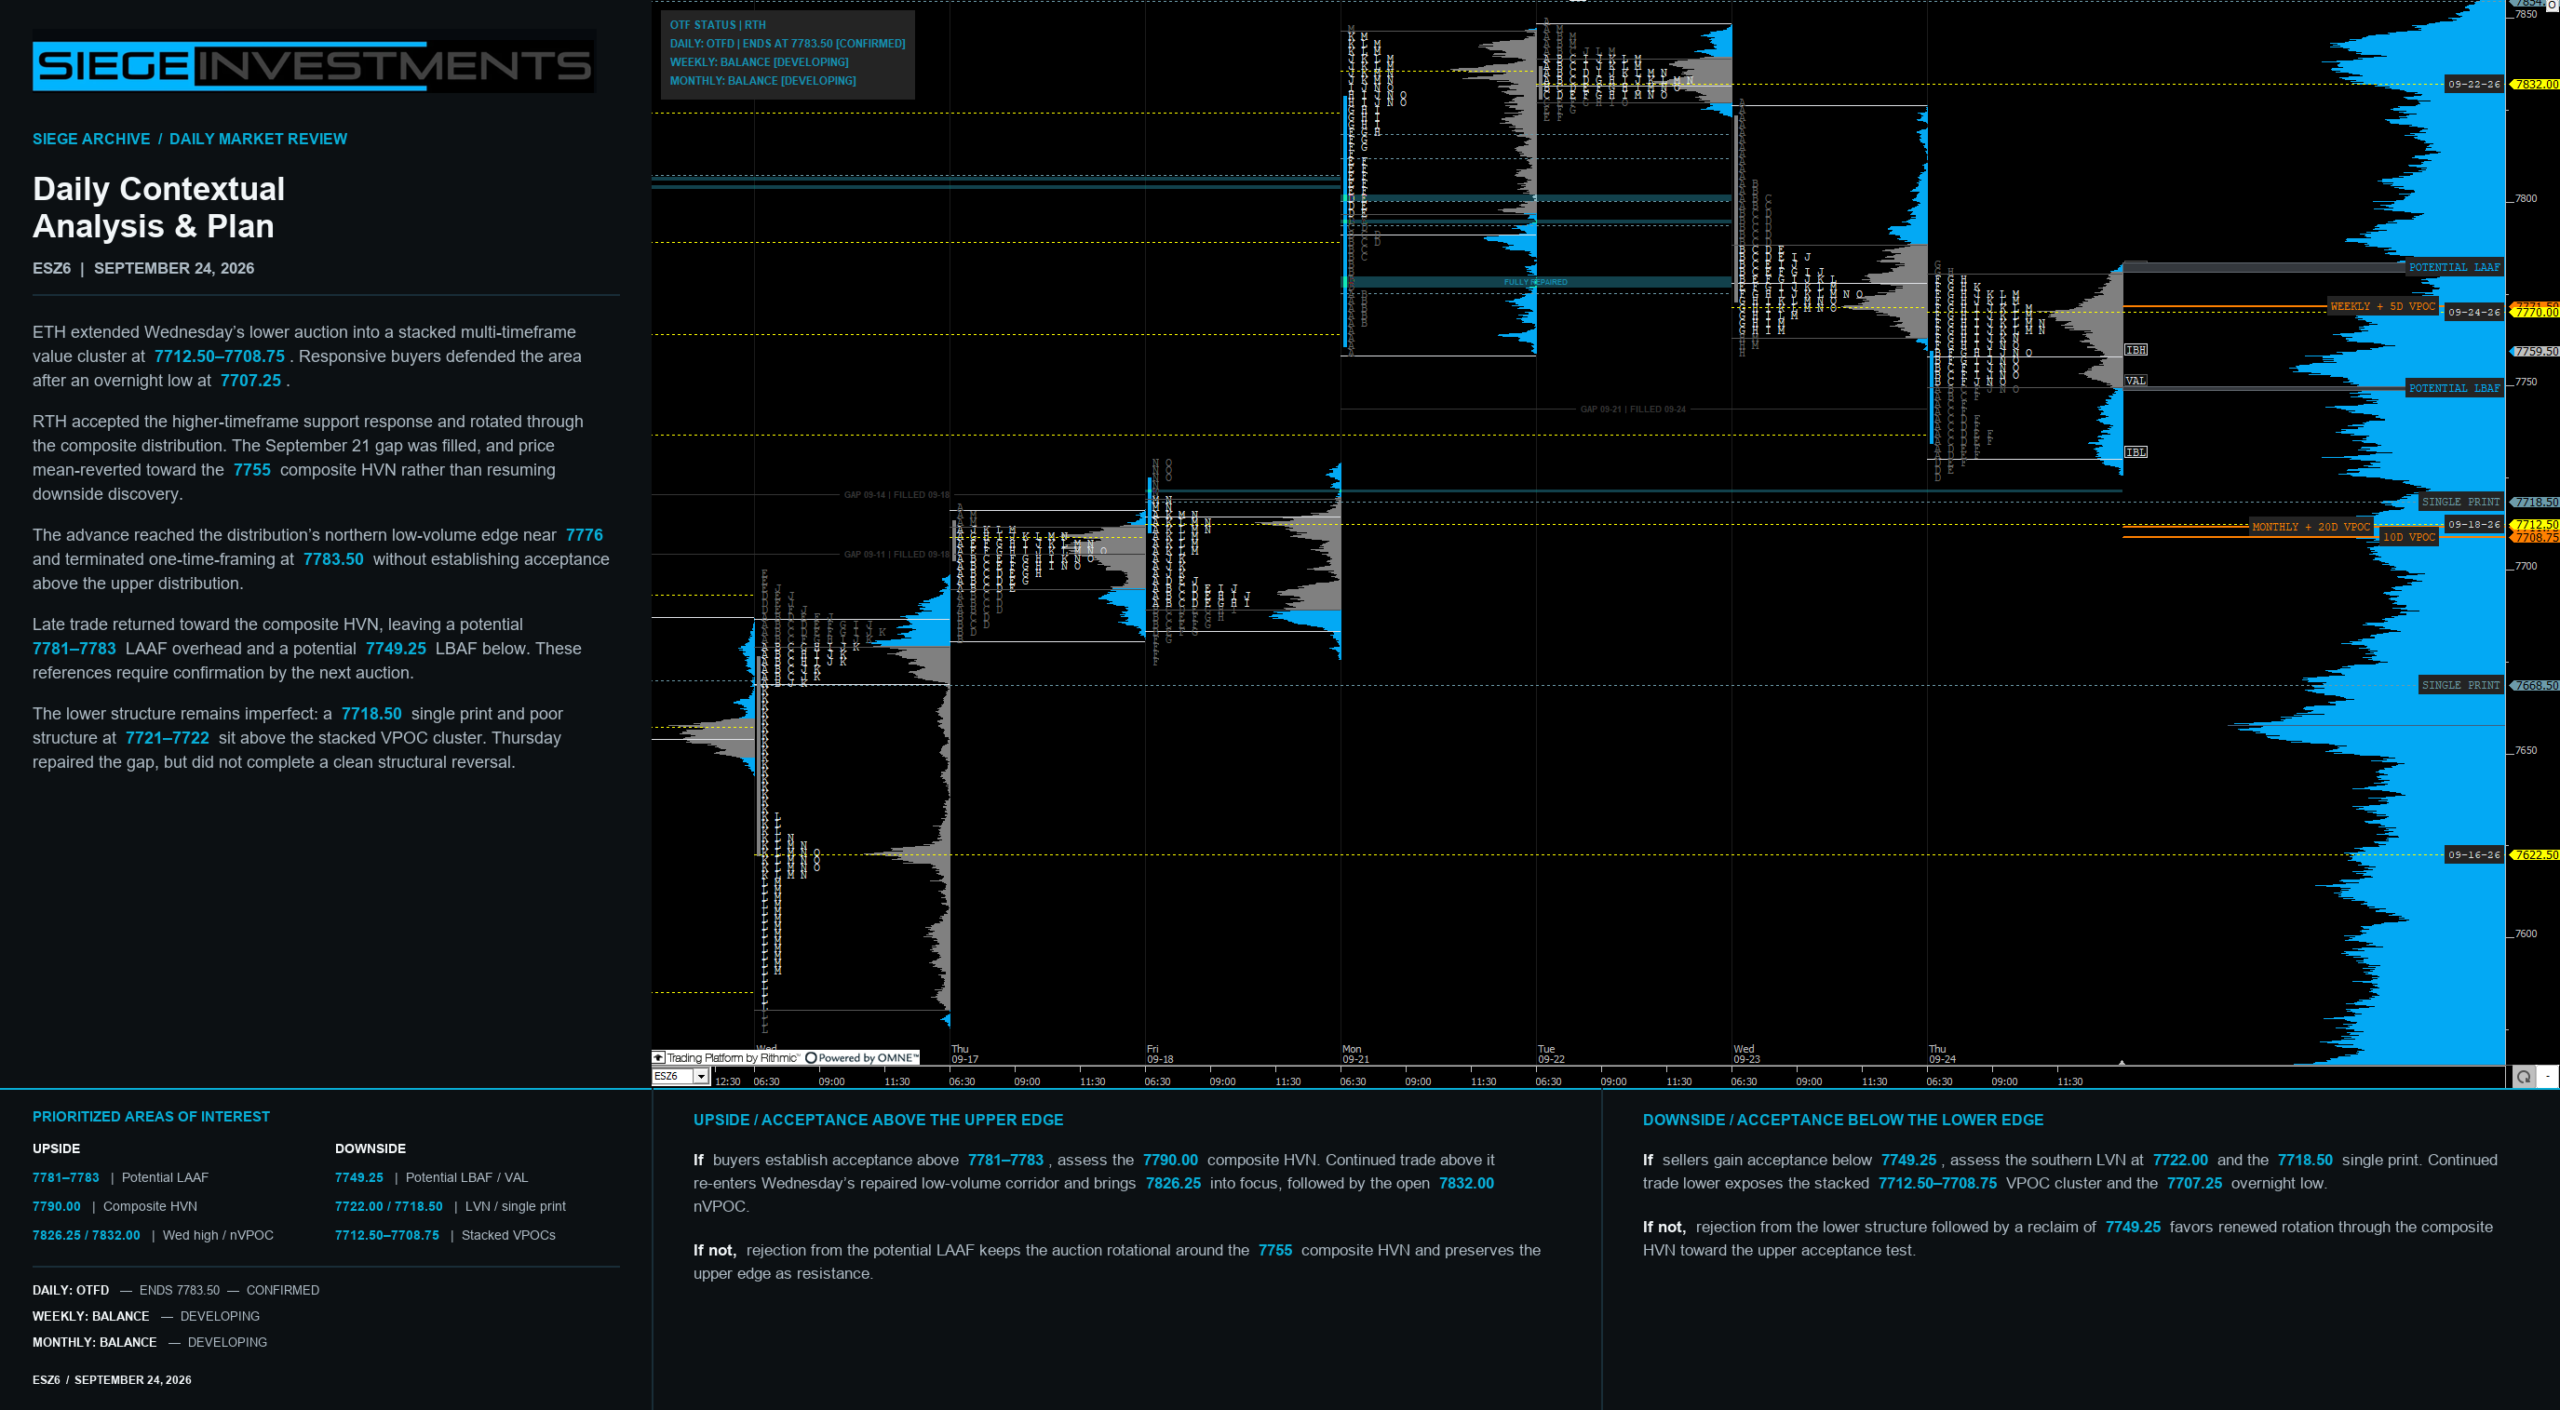The width and height of the screenshot is (2560, 1410).
Task: Click the SINGLE PRINT label near 7718.50
Action: 2460,502
